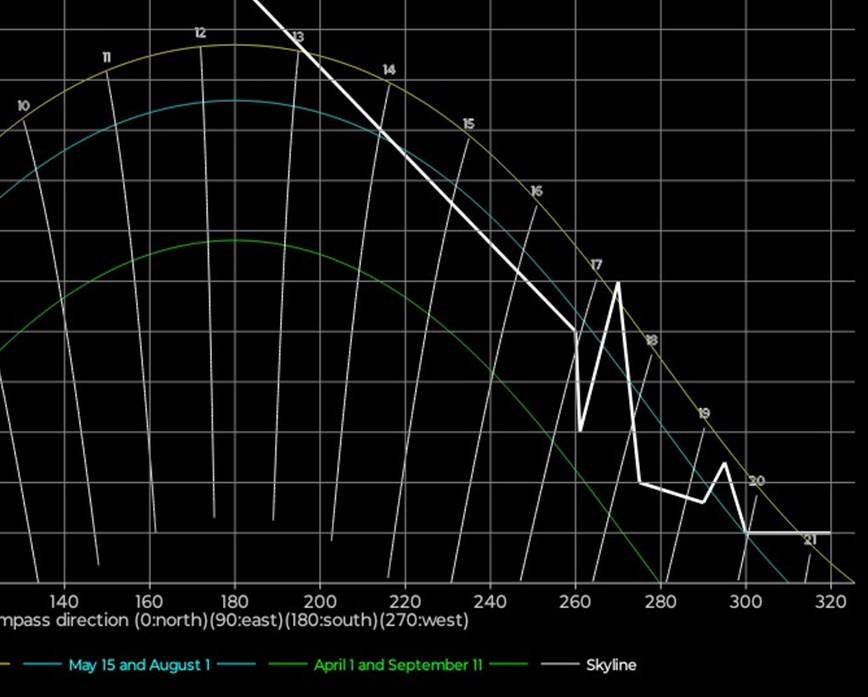The image size is (868, 697).
Task: Toggle the "April 1 and September 11" legend entry
Action: click(x=398, y=665)
